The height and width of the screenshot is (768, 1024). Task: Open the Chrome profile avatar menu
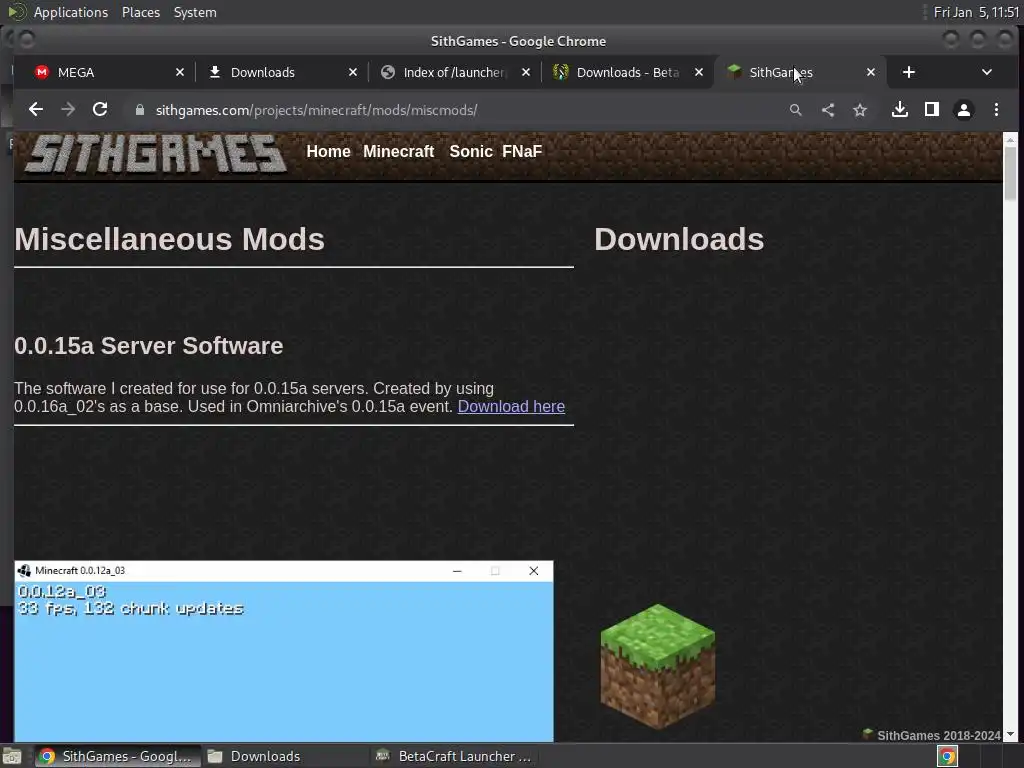[x=963, y=110]
